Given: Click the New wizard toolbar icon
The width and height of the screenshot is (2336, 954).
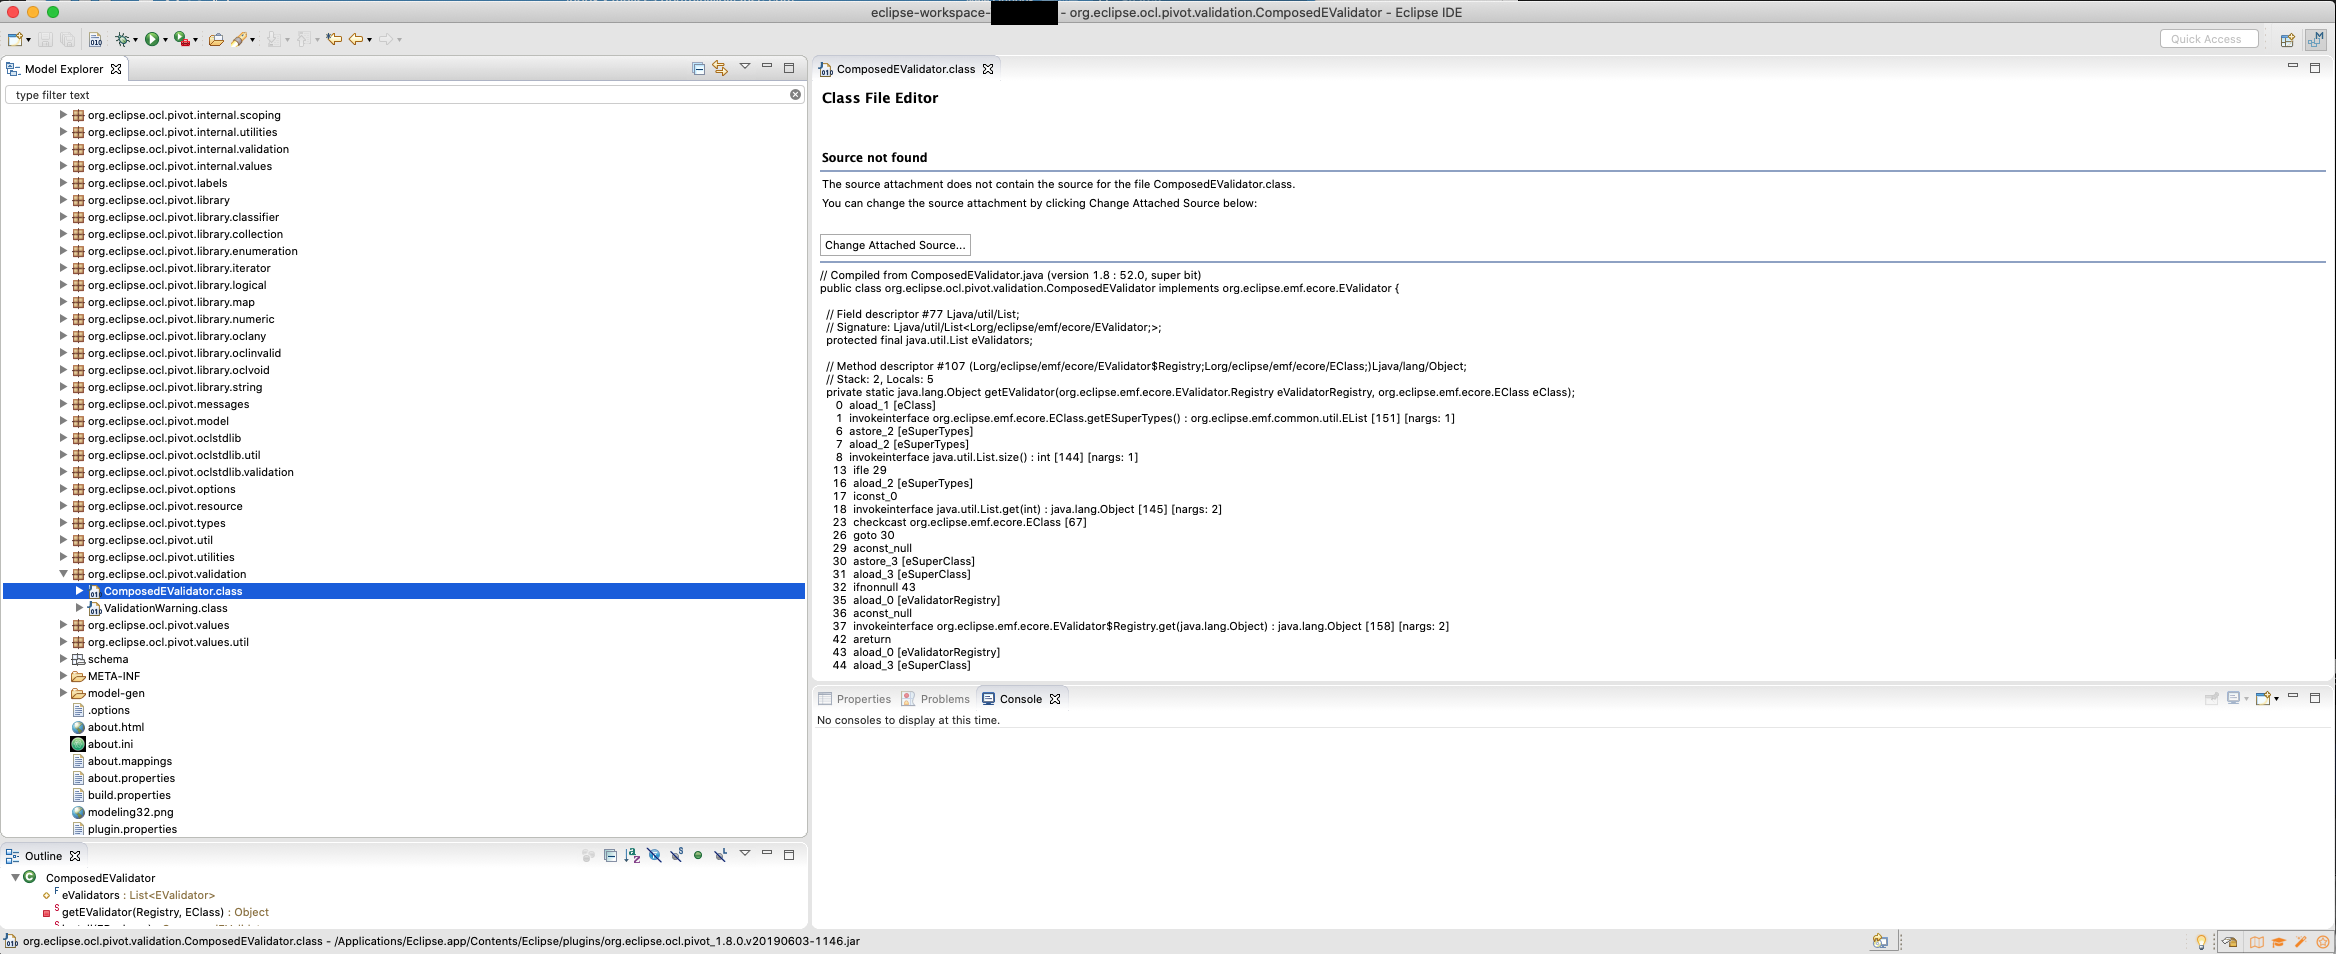Looking at the screenshot, I should pyautogui.click(x=15, y=39).
